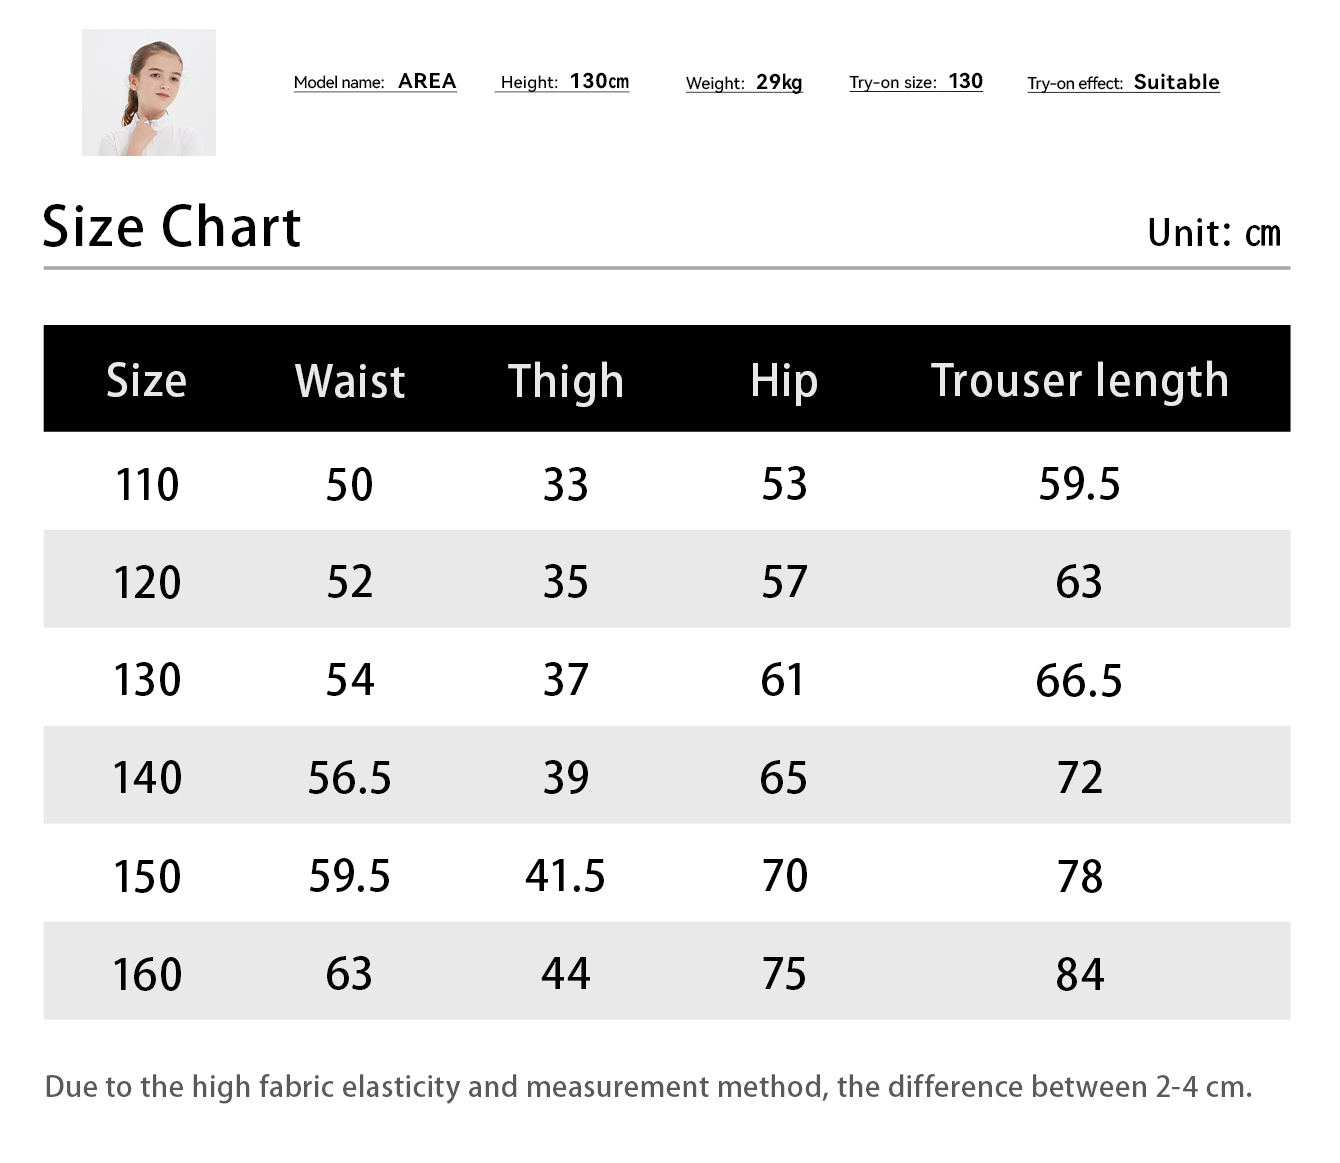Click size 130 in the size column
Screen dimensions: 1340x1163
click(x=147, y=680)
